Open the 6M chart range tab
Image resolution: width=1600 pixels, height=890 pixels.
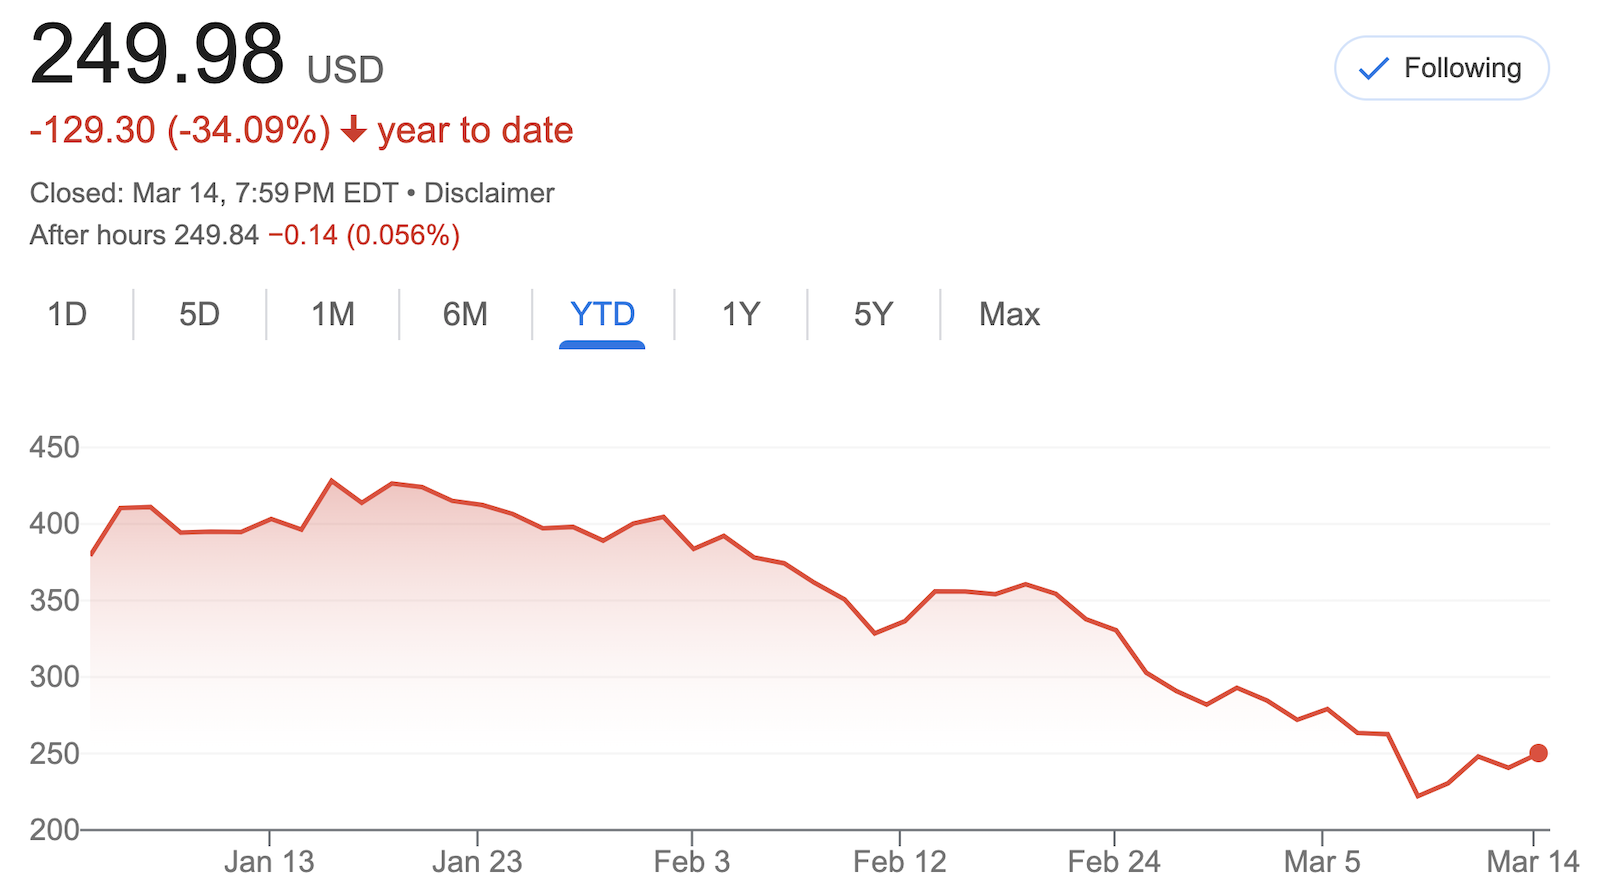click(x=465, y=315)
